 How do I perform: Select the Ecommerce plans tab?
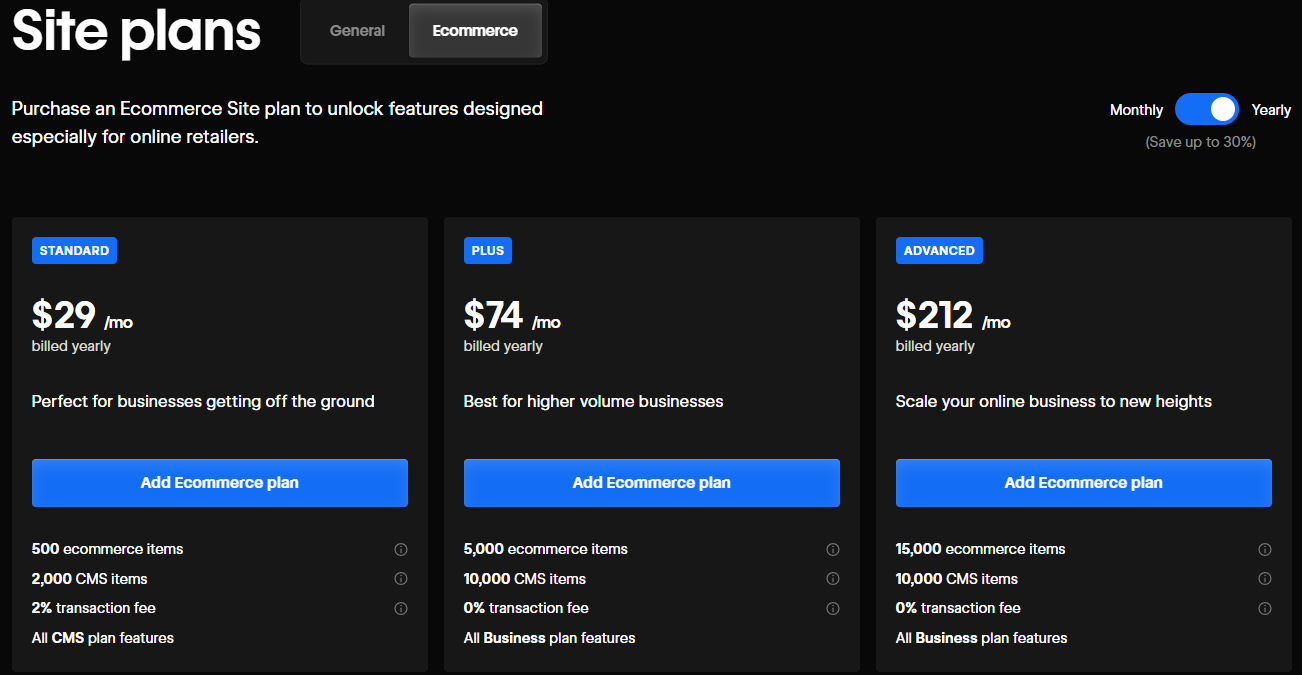475,30
